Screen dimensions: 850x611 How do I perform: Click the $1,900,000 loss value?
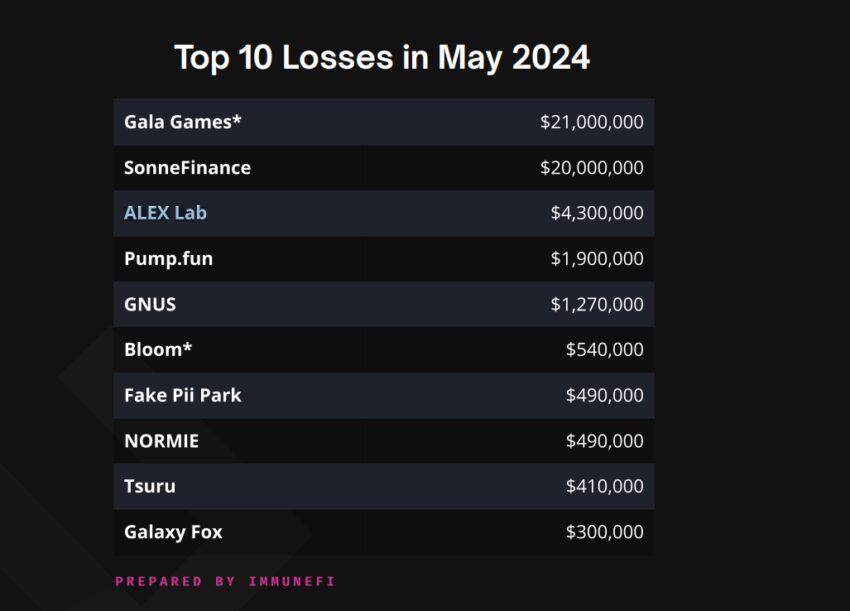597,259
